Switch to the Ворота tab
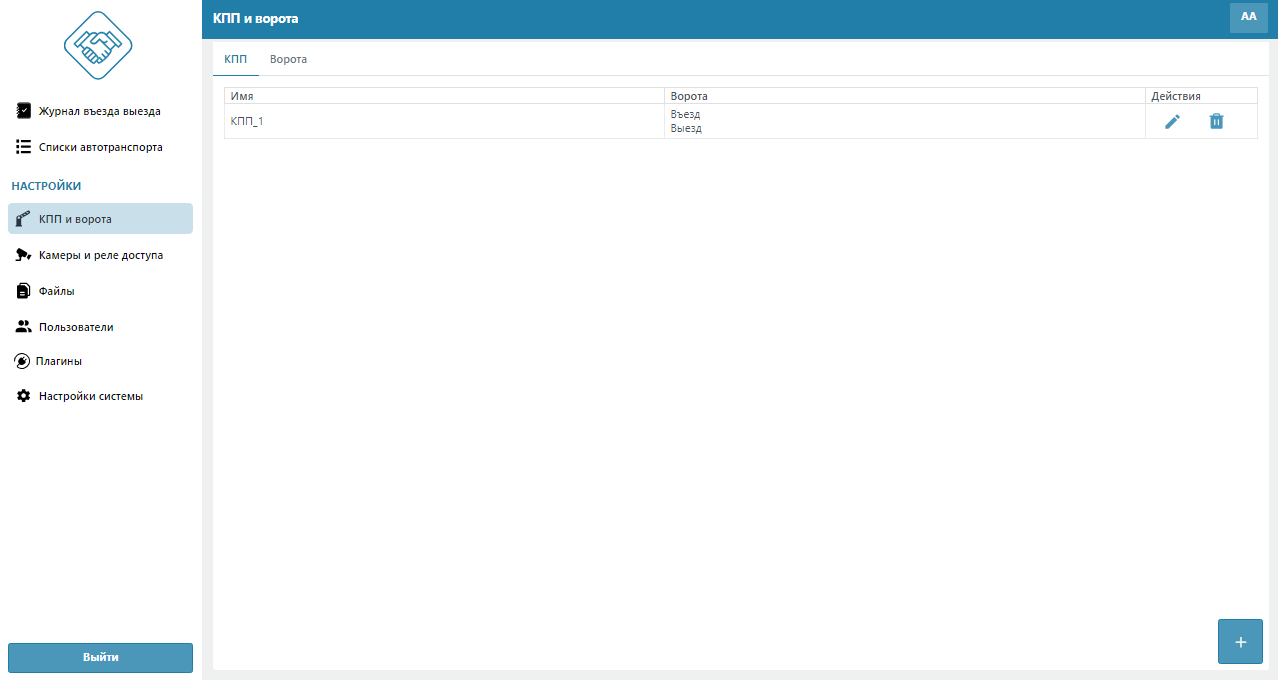 [x=288, y=59]
